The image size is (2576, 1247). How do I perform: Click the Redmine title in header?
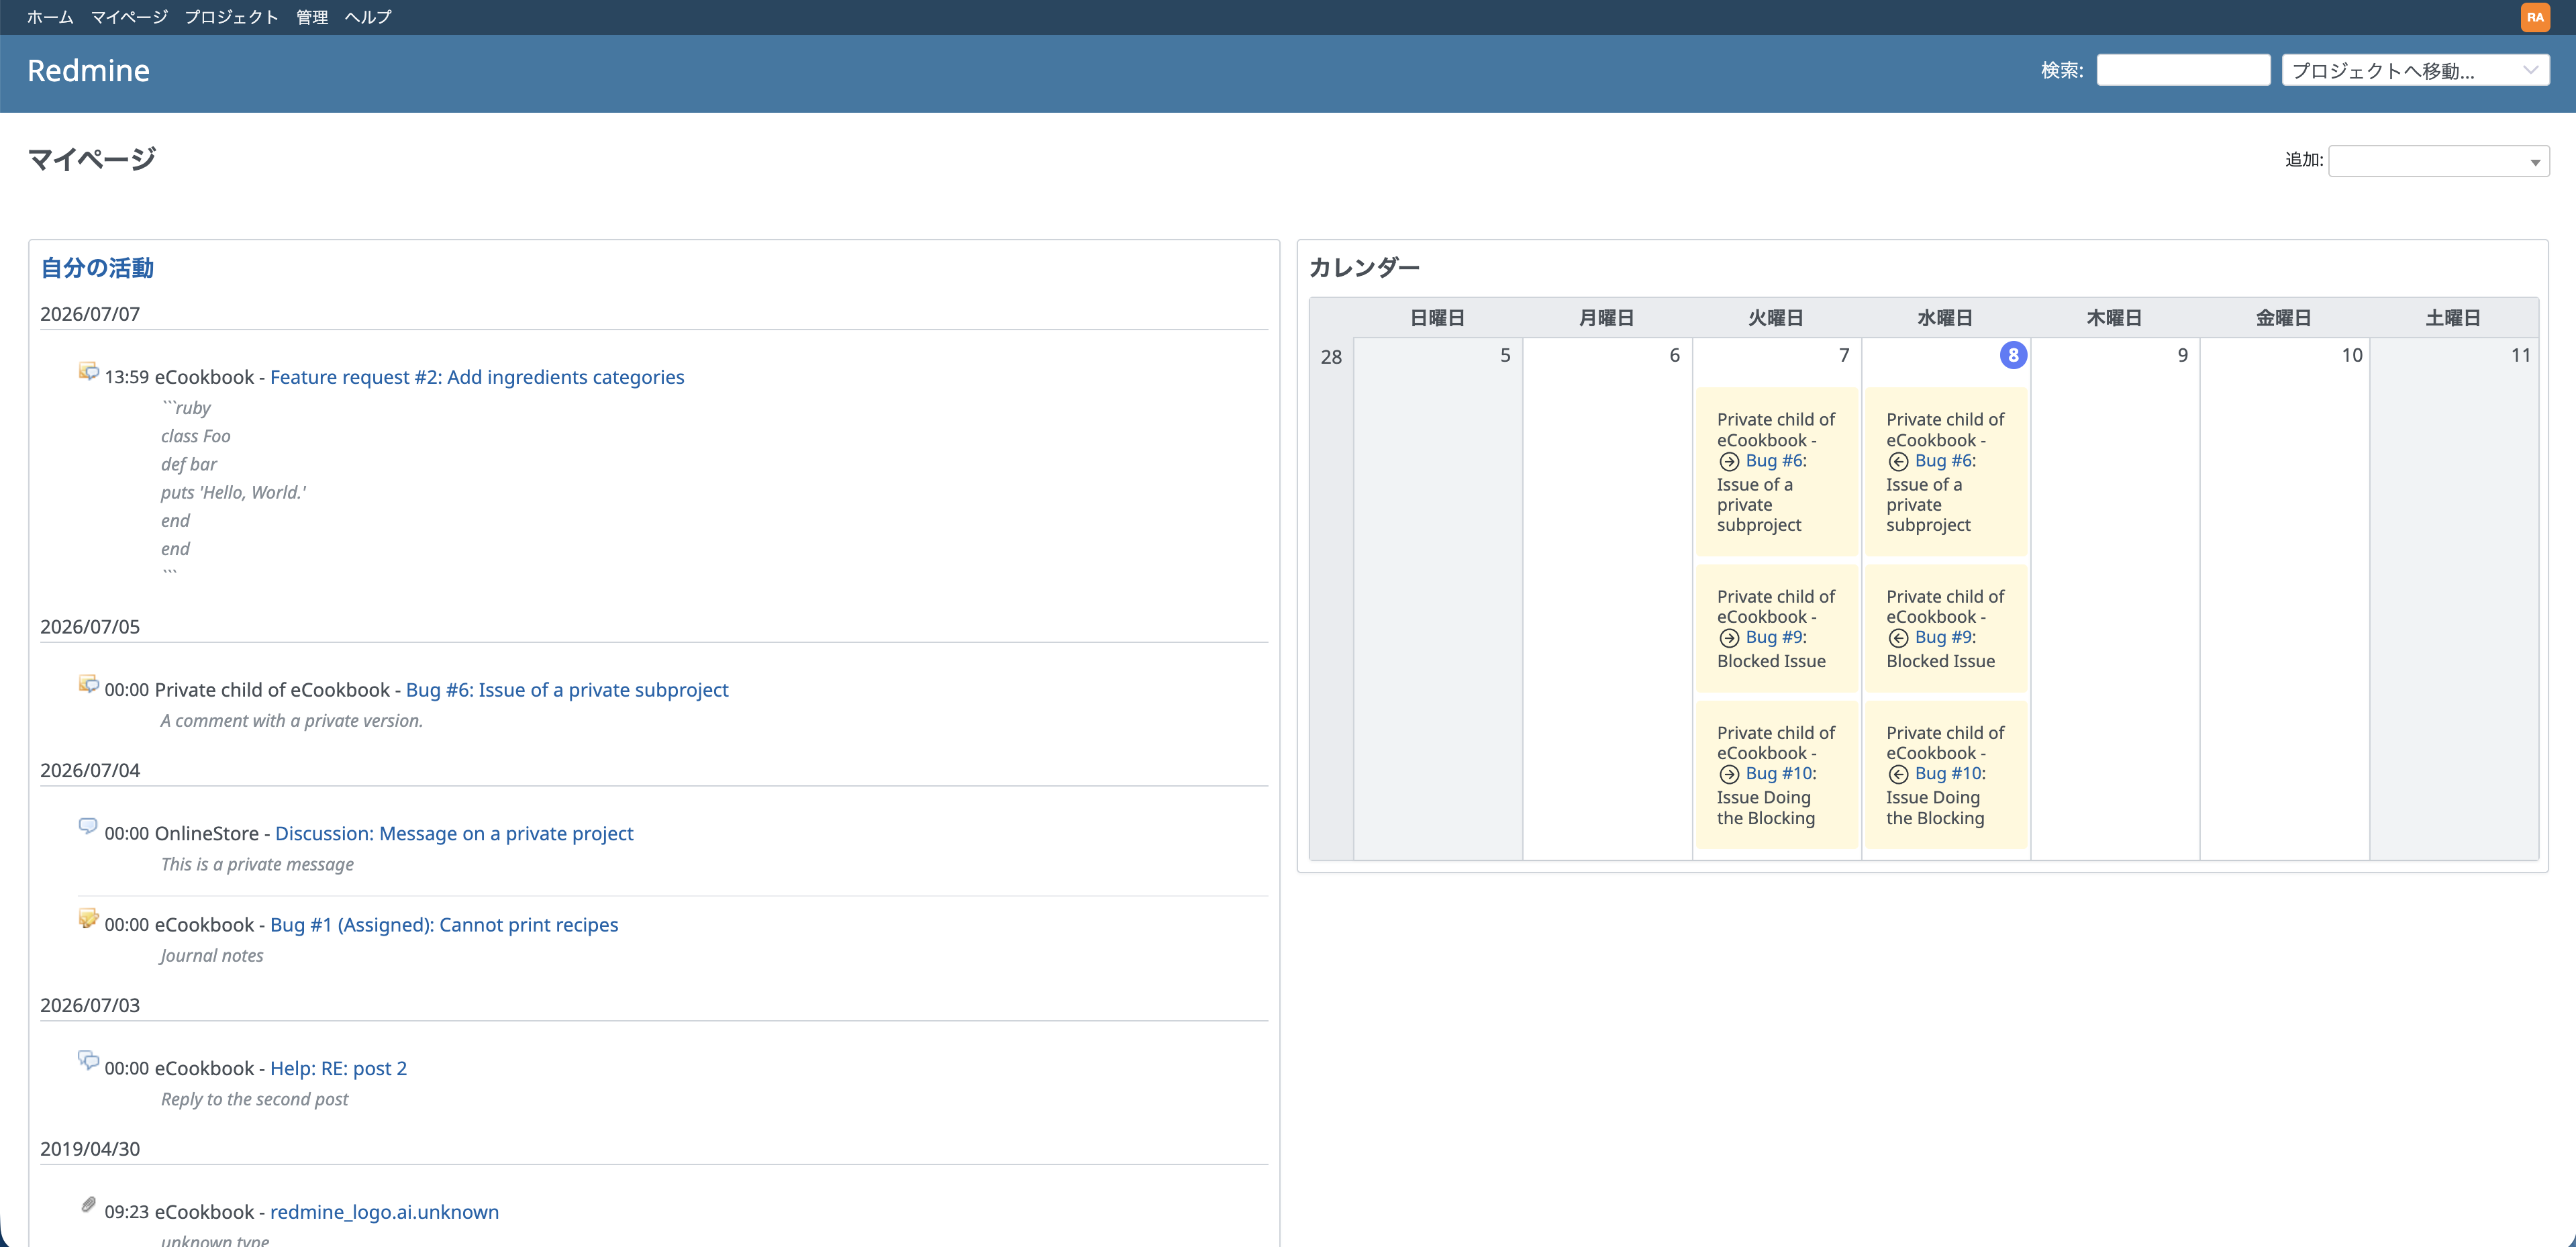click(x=88, y=71)
